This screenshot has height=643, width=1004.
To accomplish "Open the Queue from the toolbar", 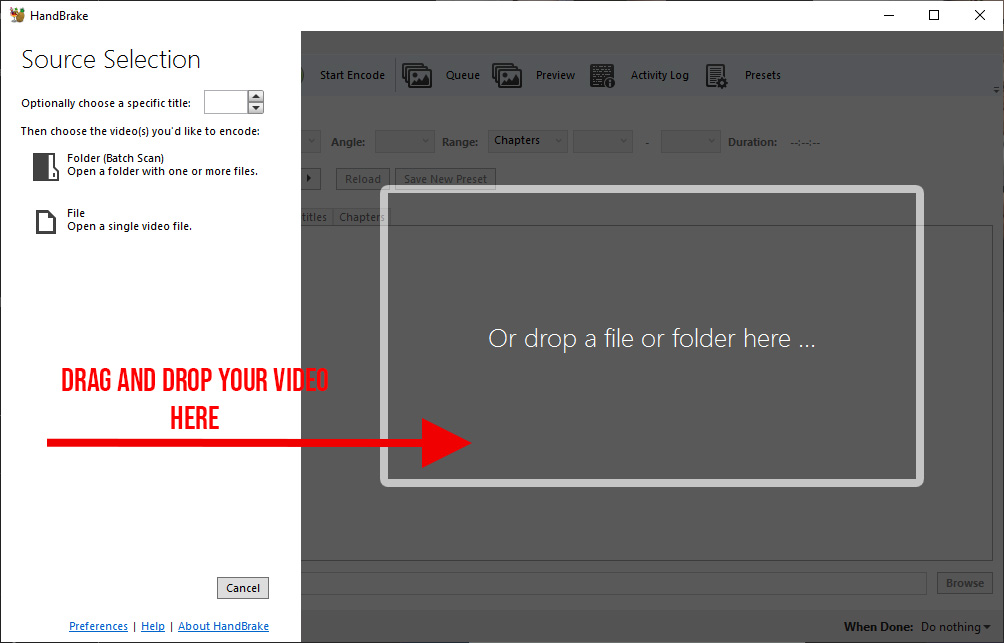I will click(441, 76).
